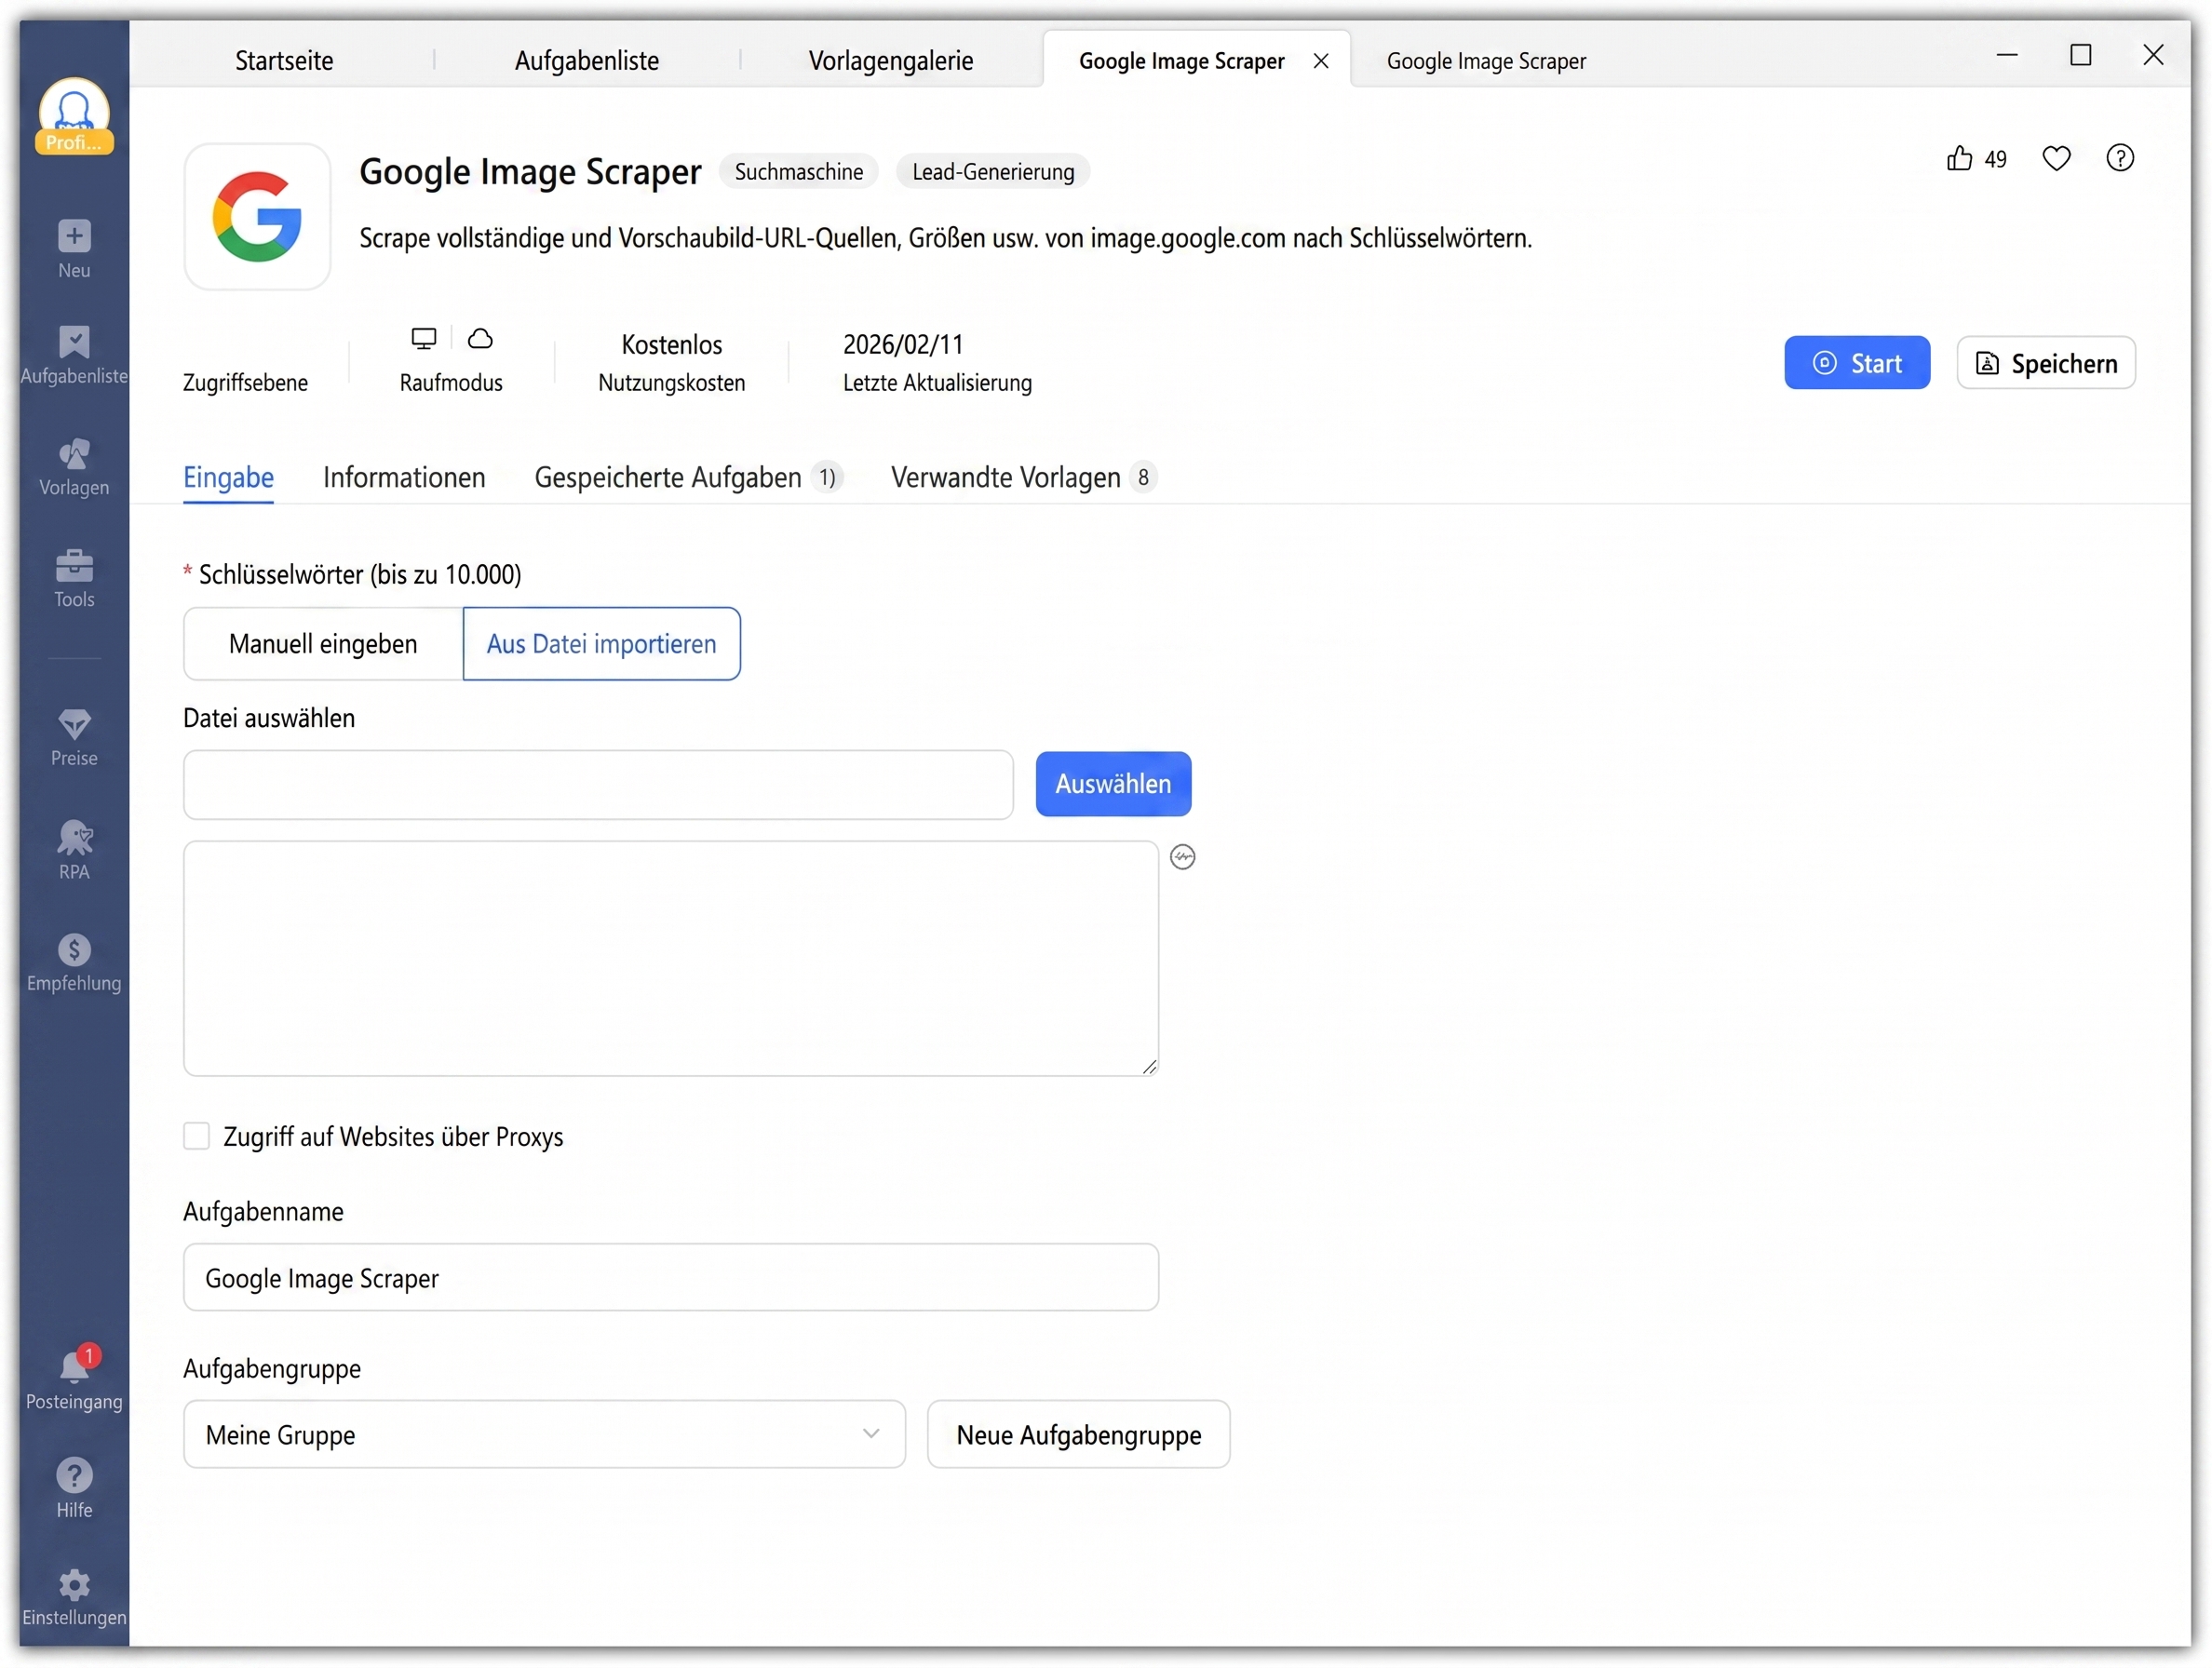
Task: Select Manuell eingeben input mode
Action: [x=323, y=644]
